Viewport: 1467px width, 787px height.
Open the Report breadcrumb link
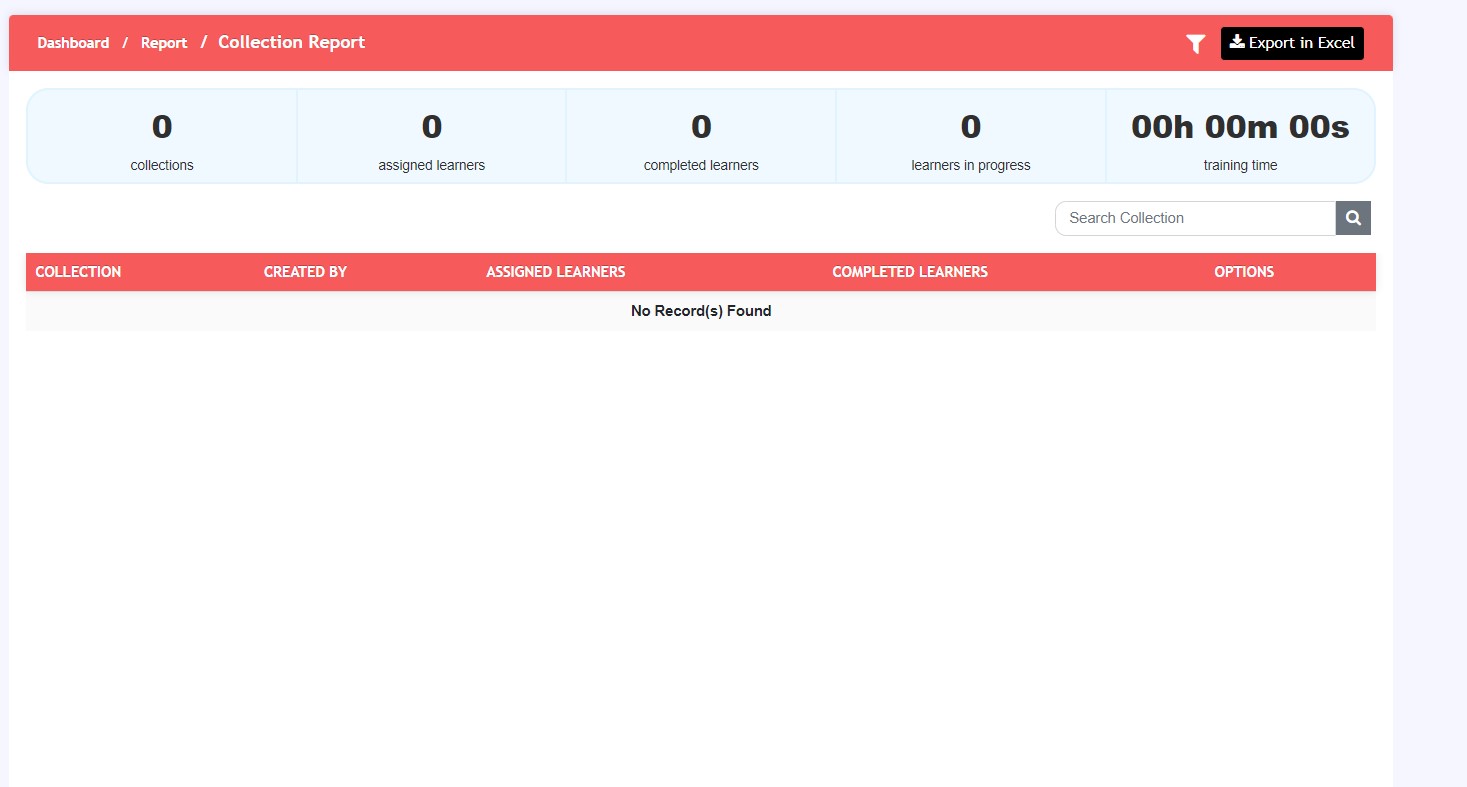tap(164, 43)
